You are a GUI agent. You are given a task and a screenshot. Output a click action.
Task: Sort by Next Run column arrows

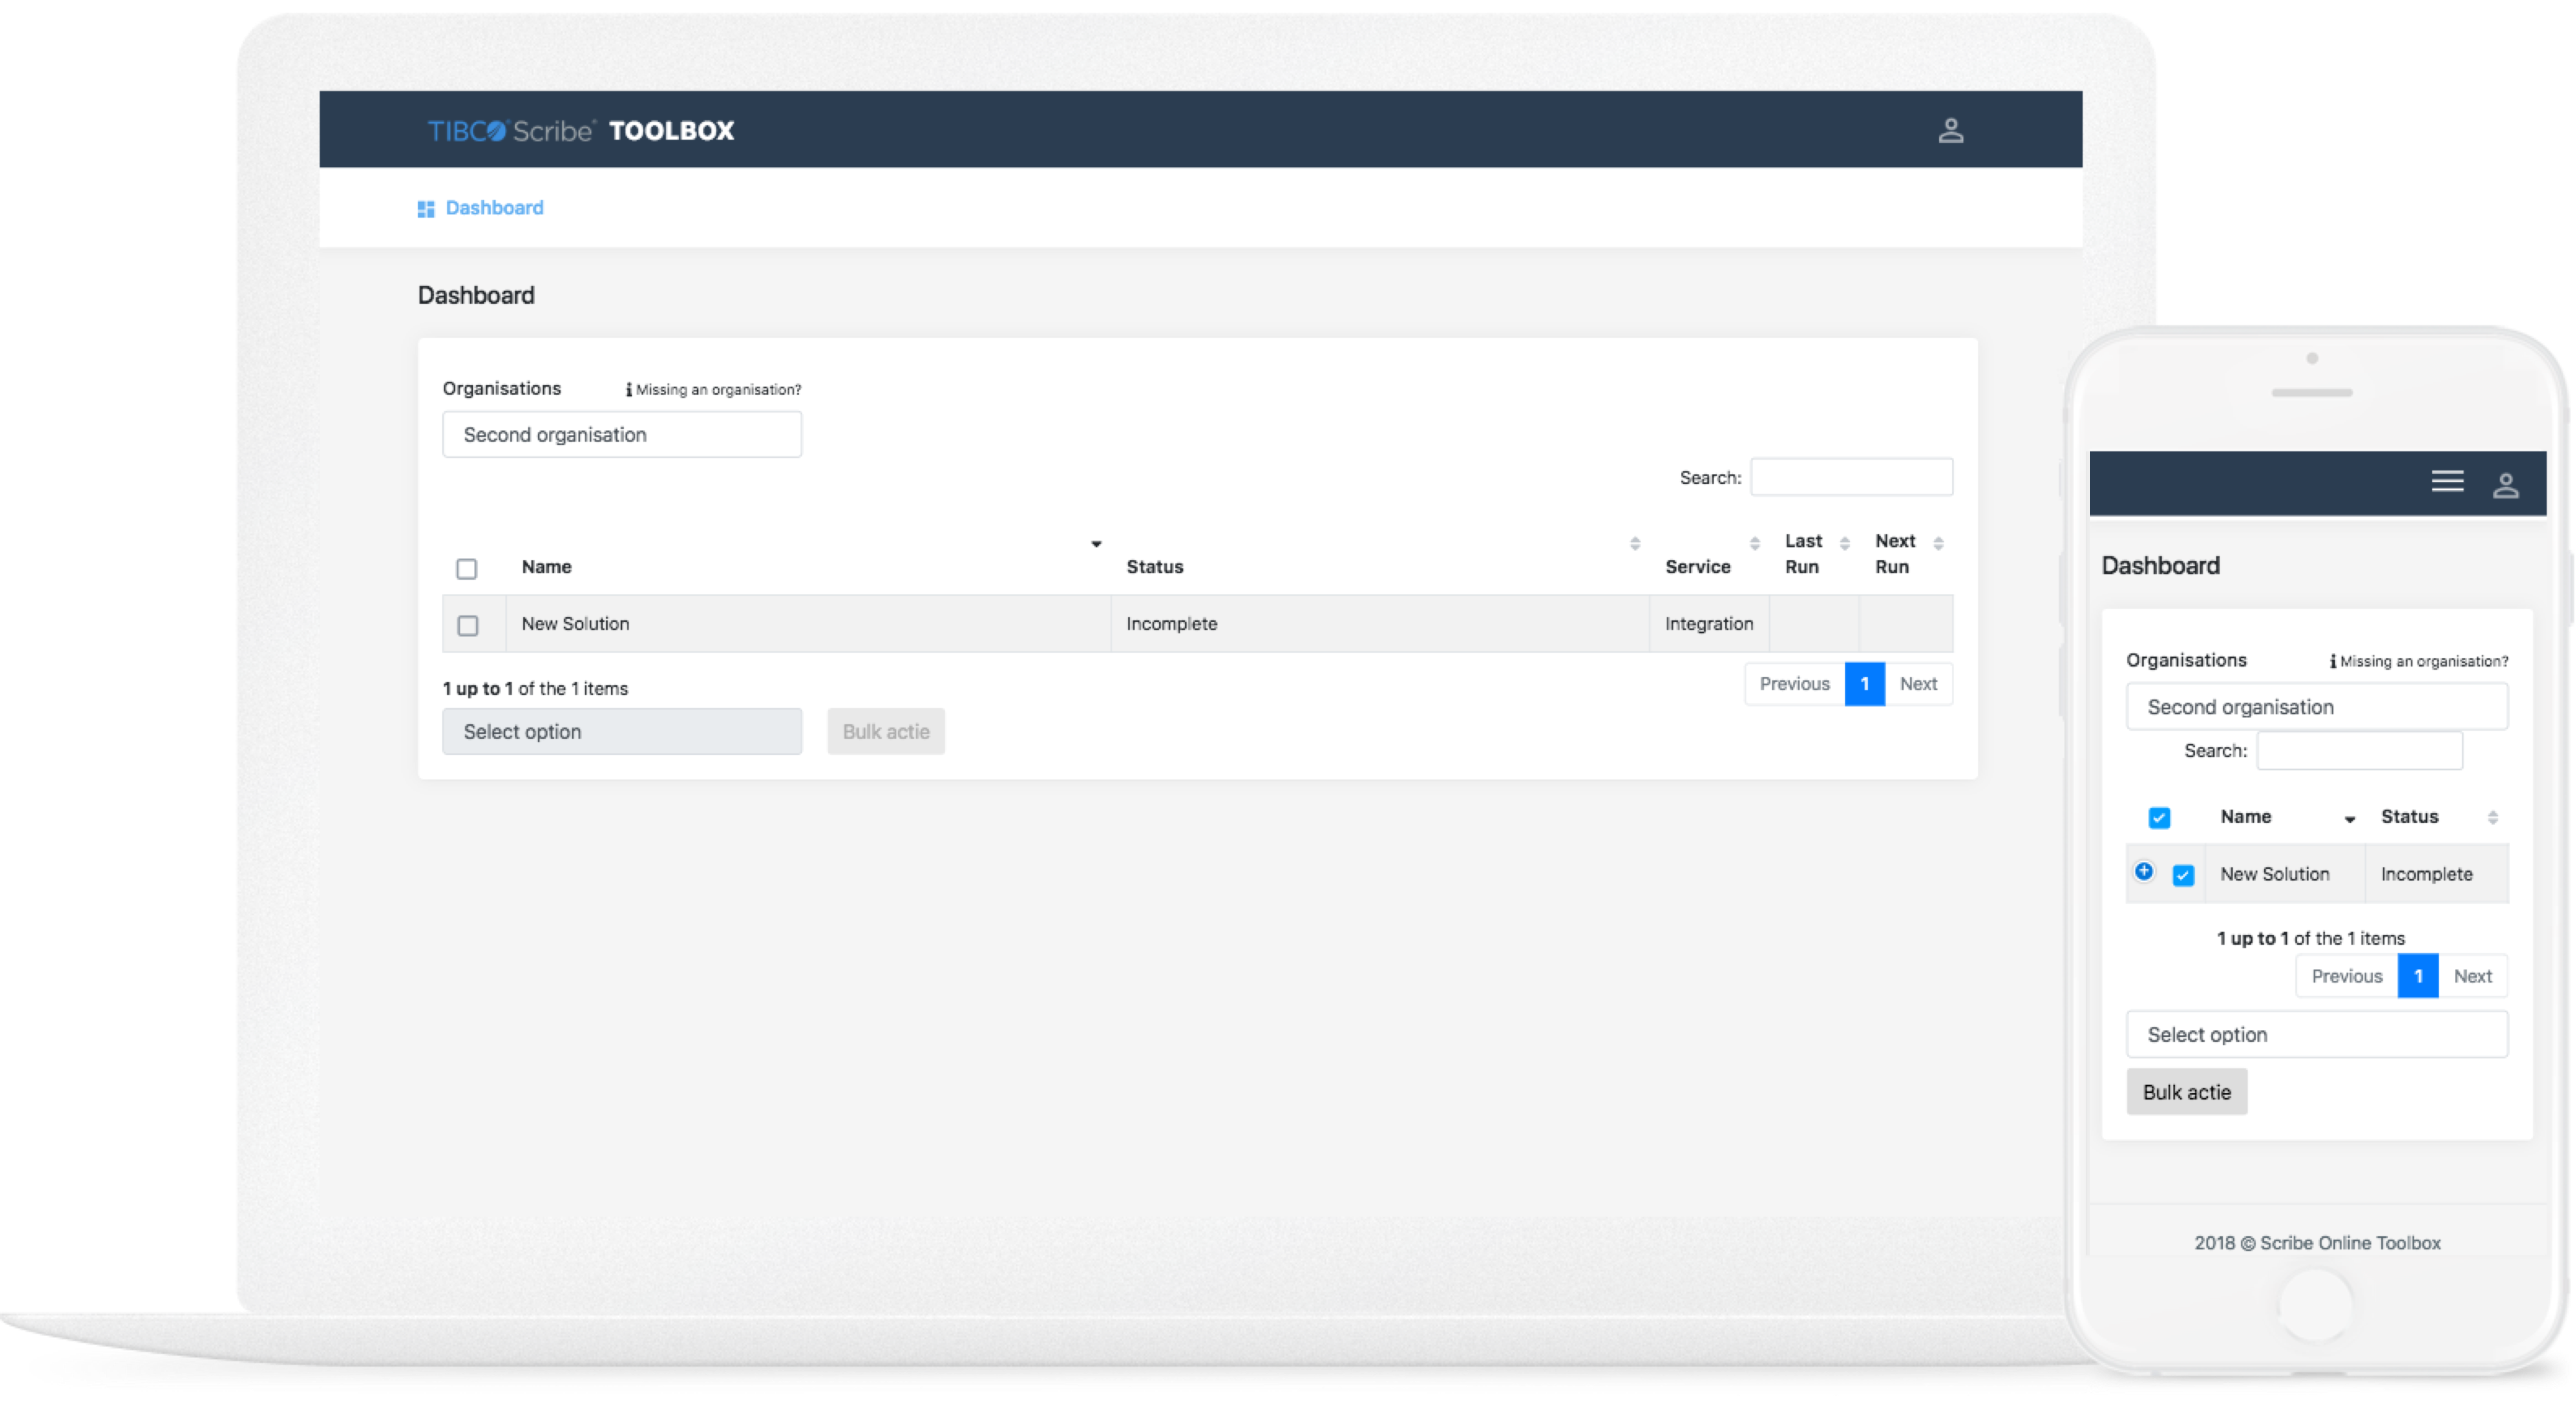tap(1938, 543)
